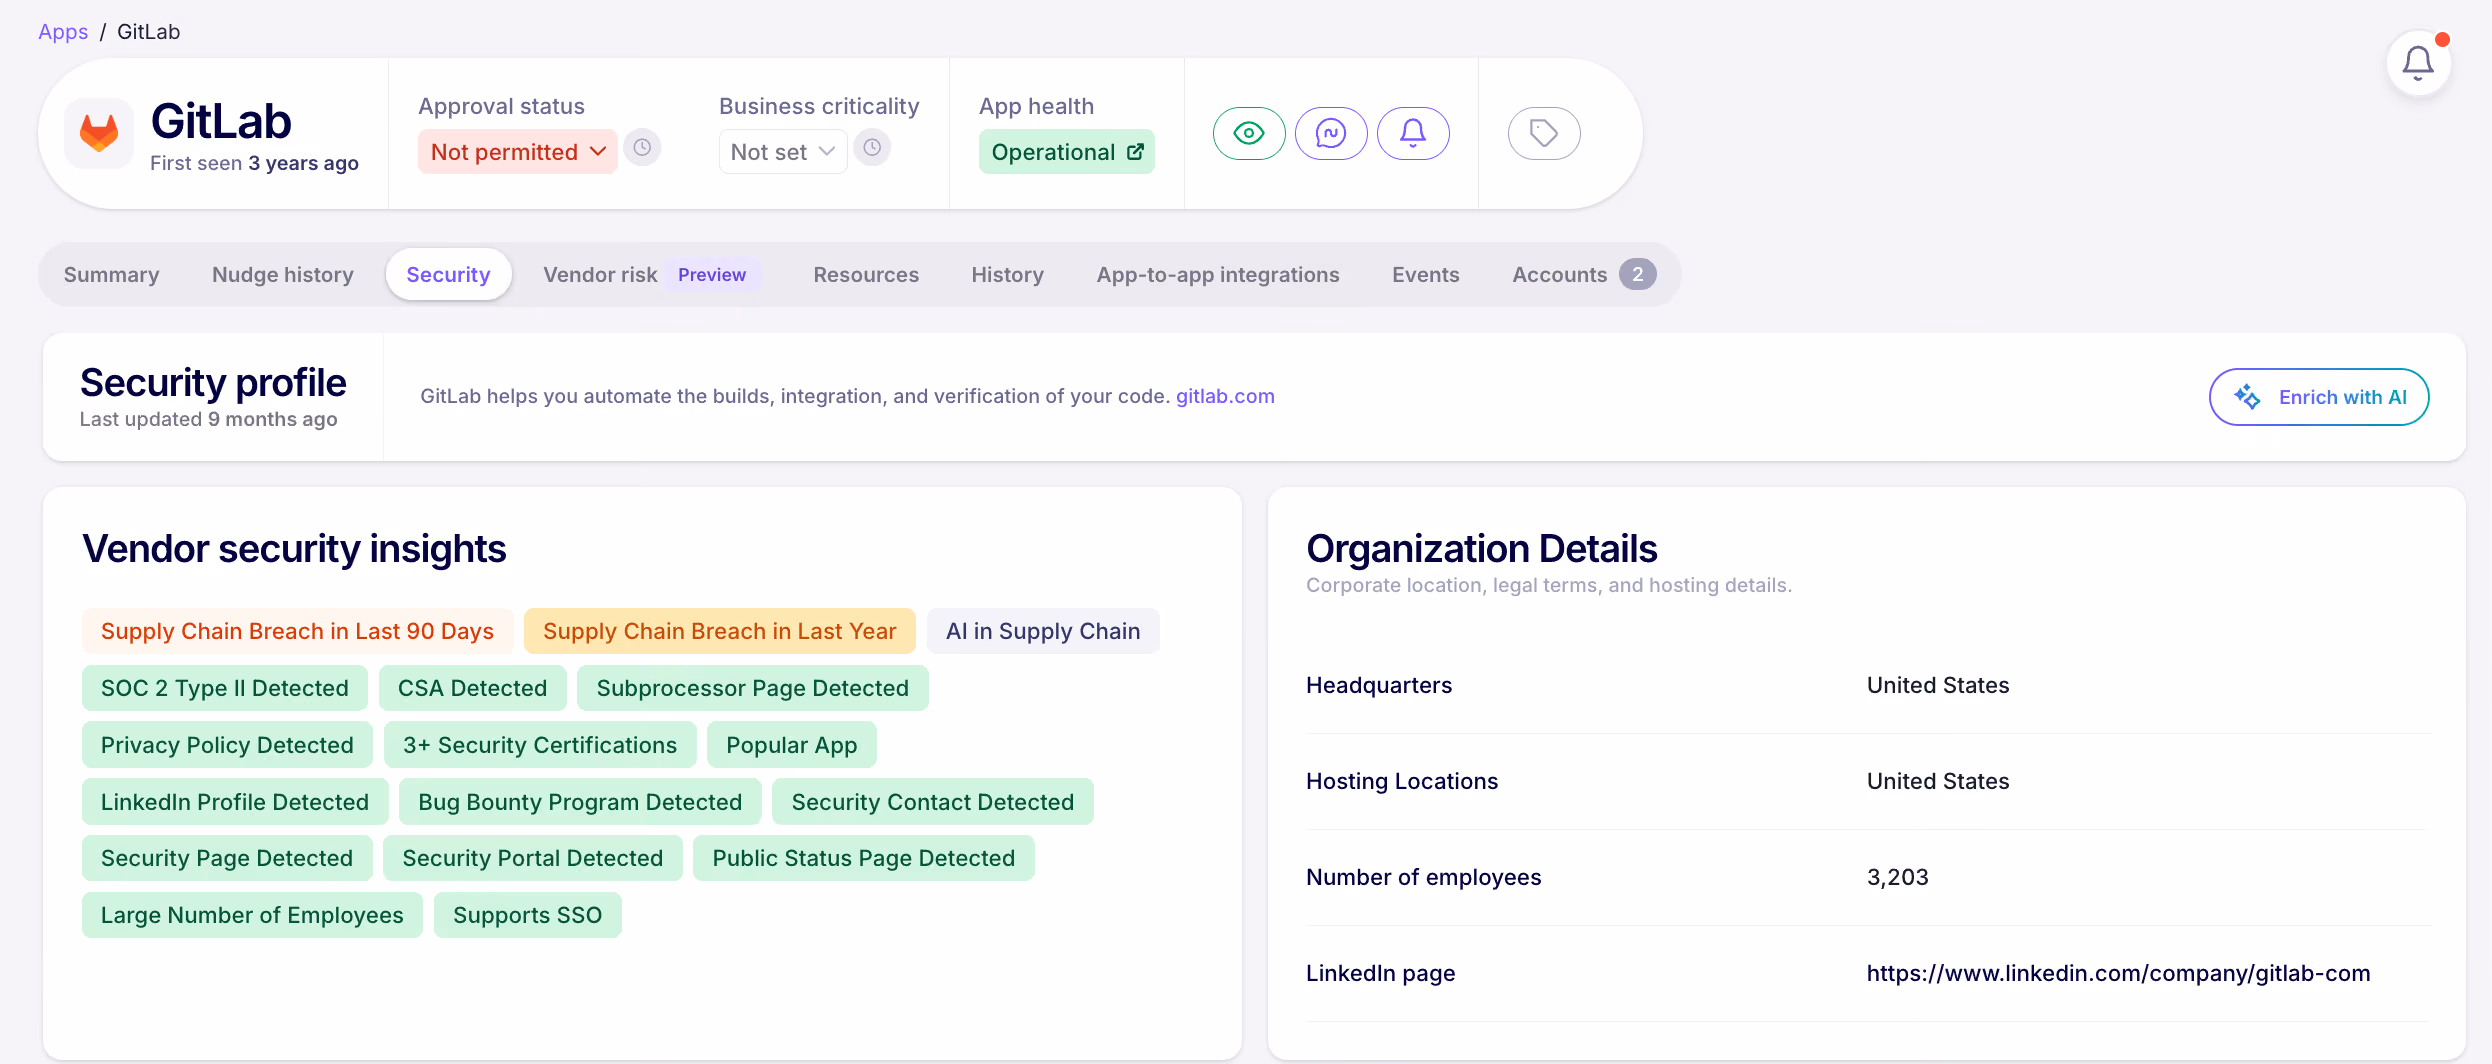Click the Organization Details heading

(x=1482, y=549)
